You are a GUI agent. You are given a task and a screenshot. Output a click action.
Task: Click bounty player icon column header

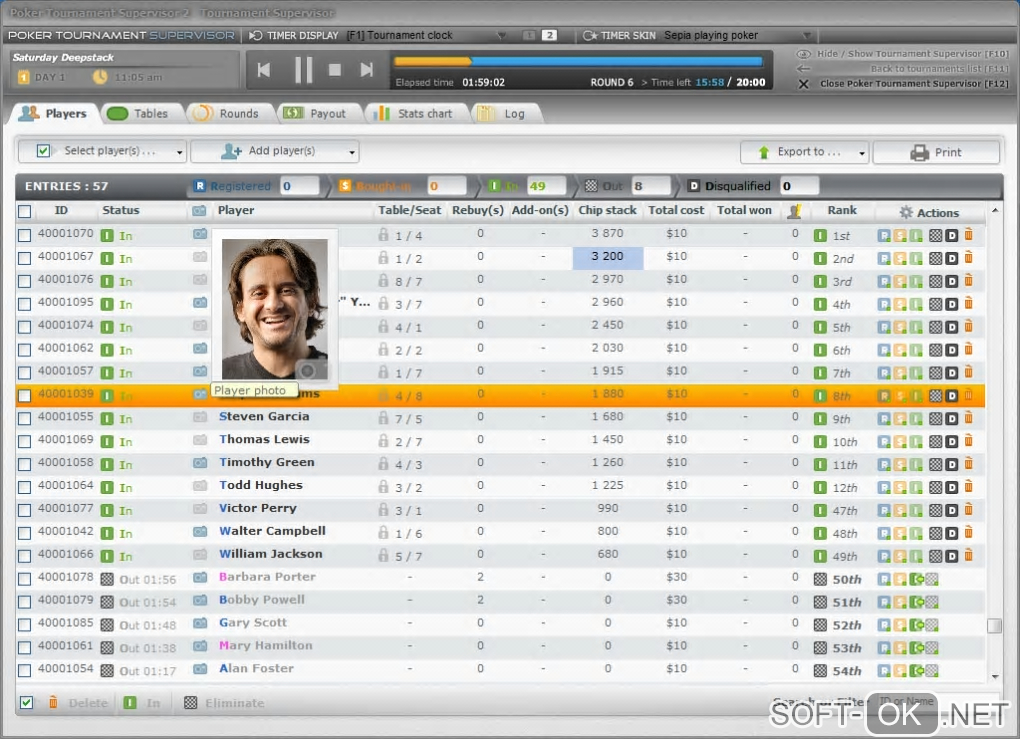click(x=794, y=211)
